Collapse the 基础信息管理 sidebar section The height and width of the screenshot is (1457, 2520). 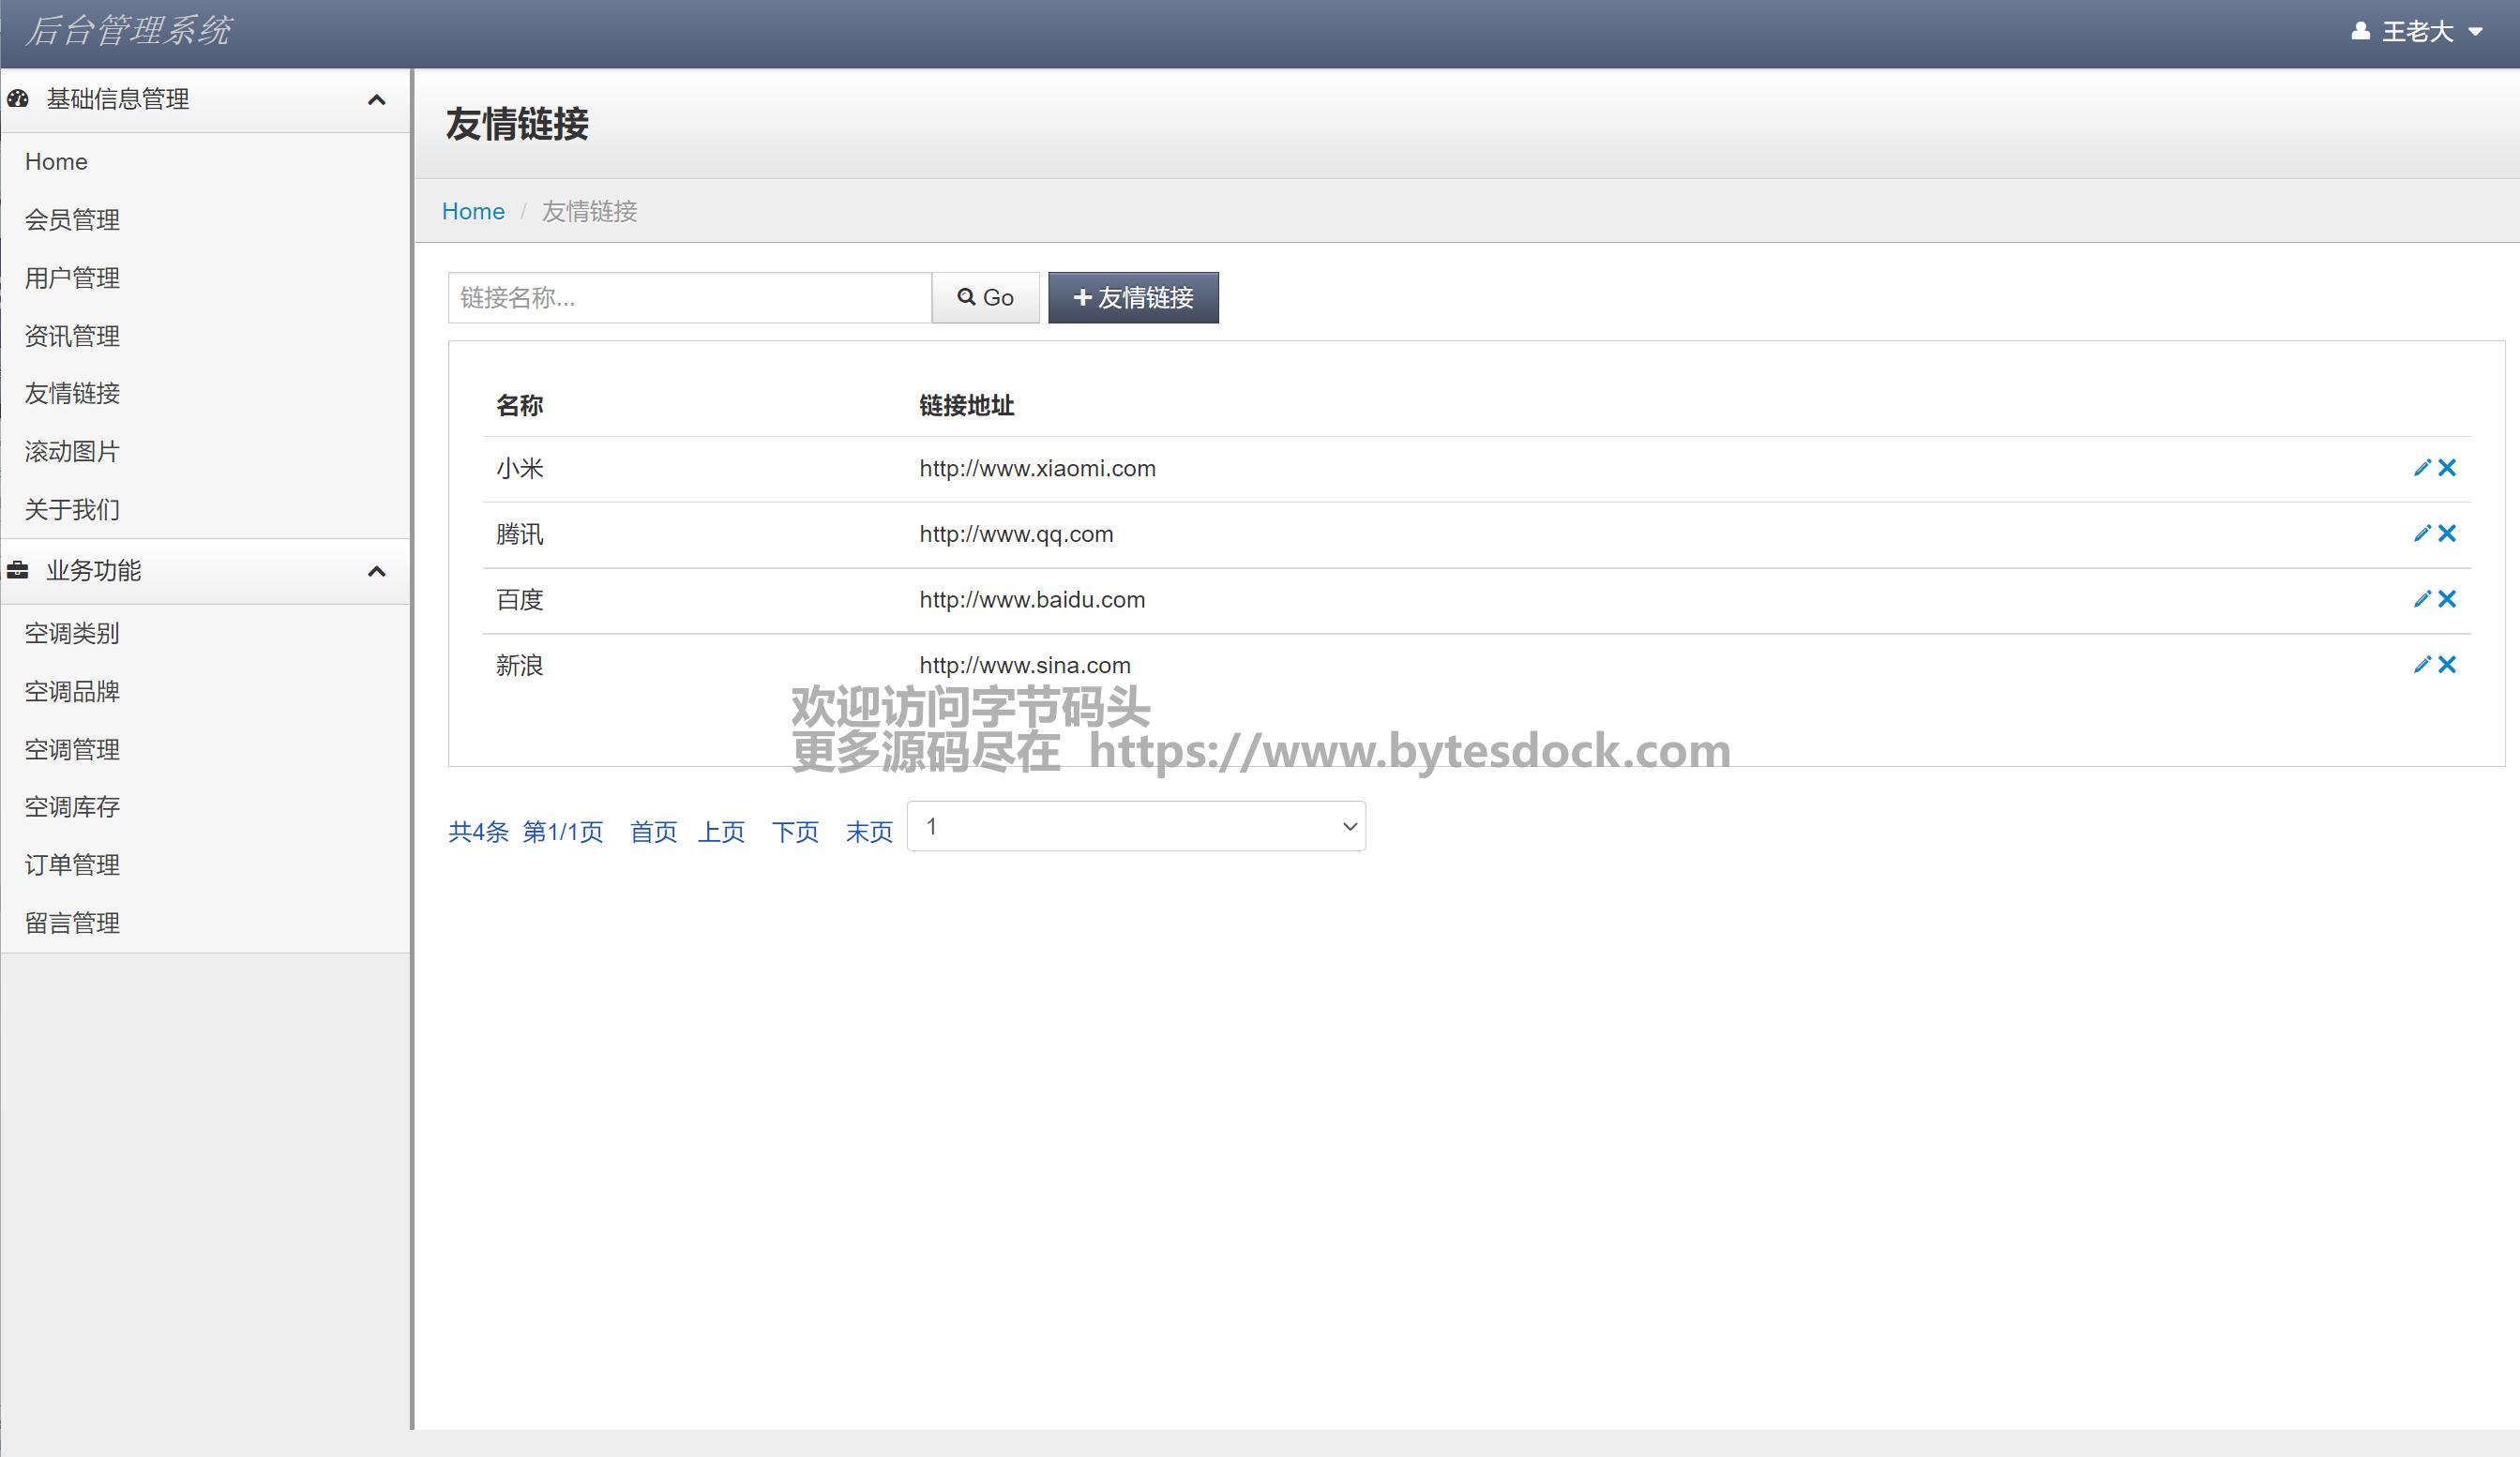click(x=376, y=100)
